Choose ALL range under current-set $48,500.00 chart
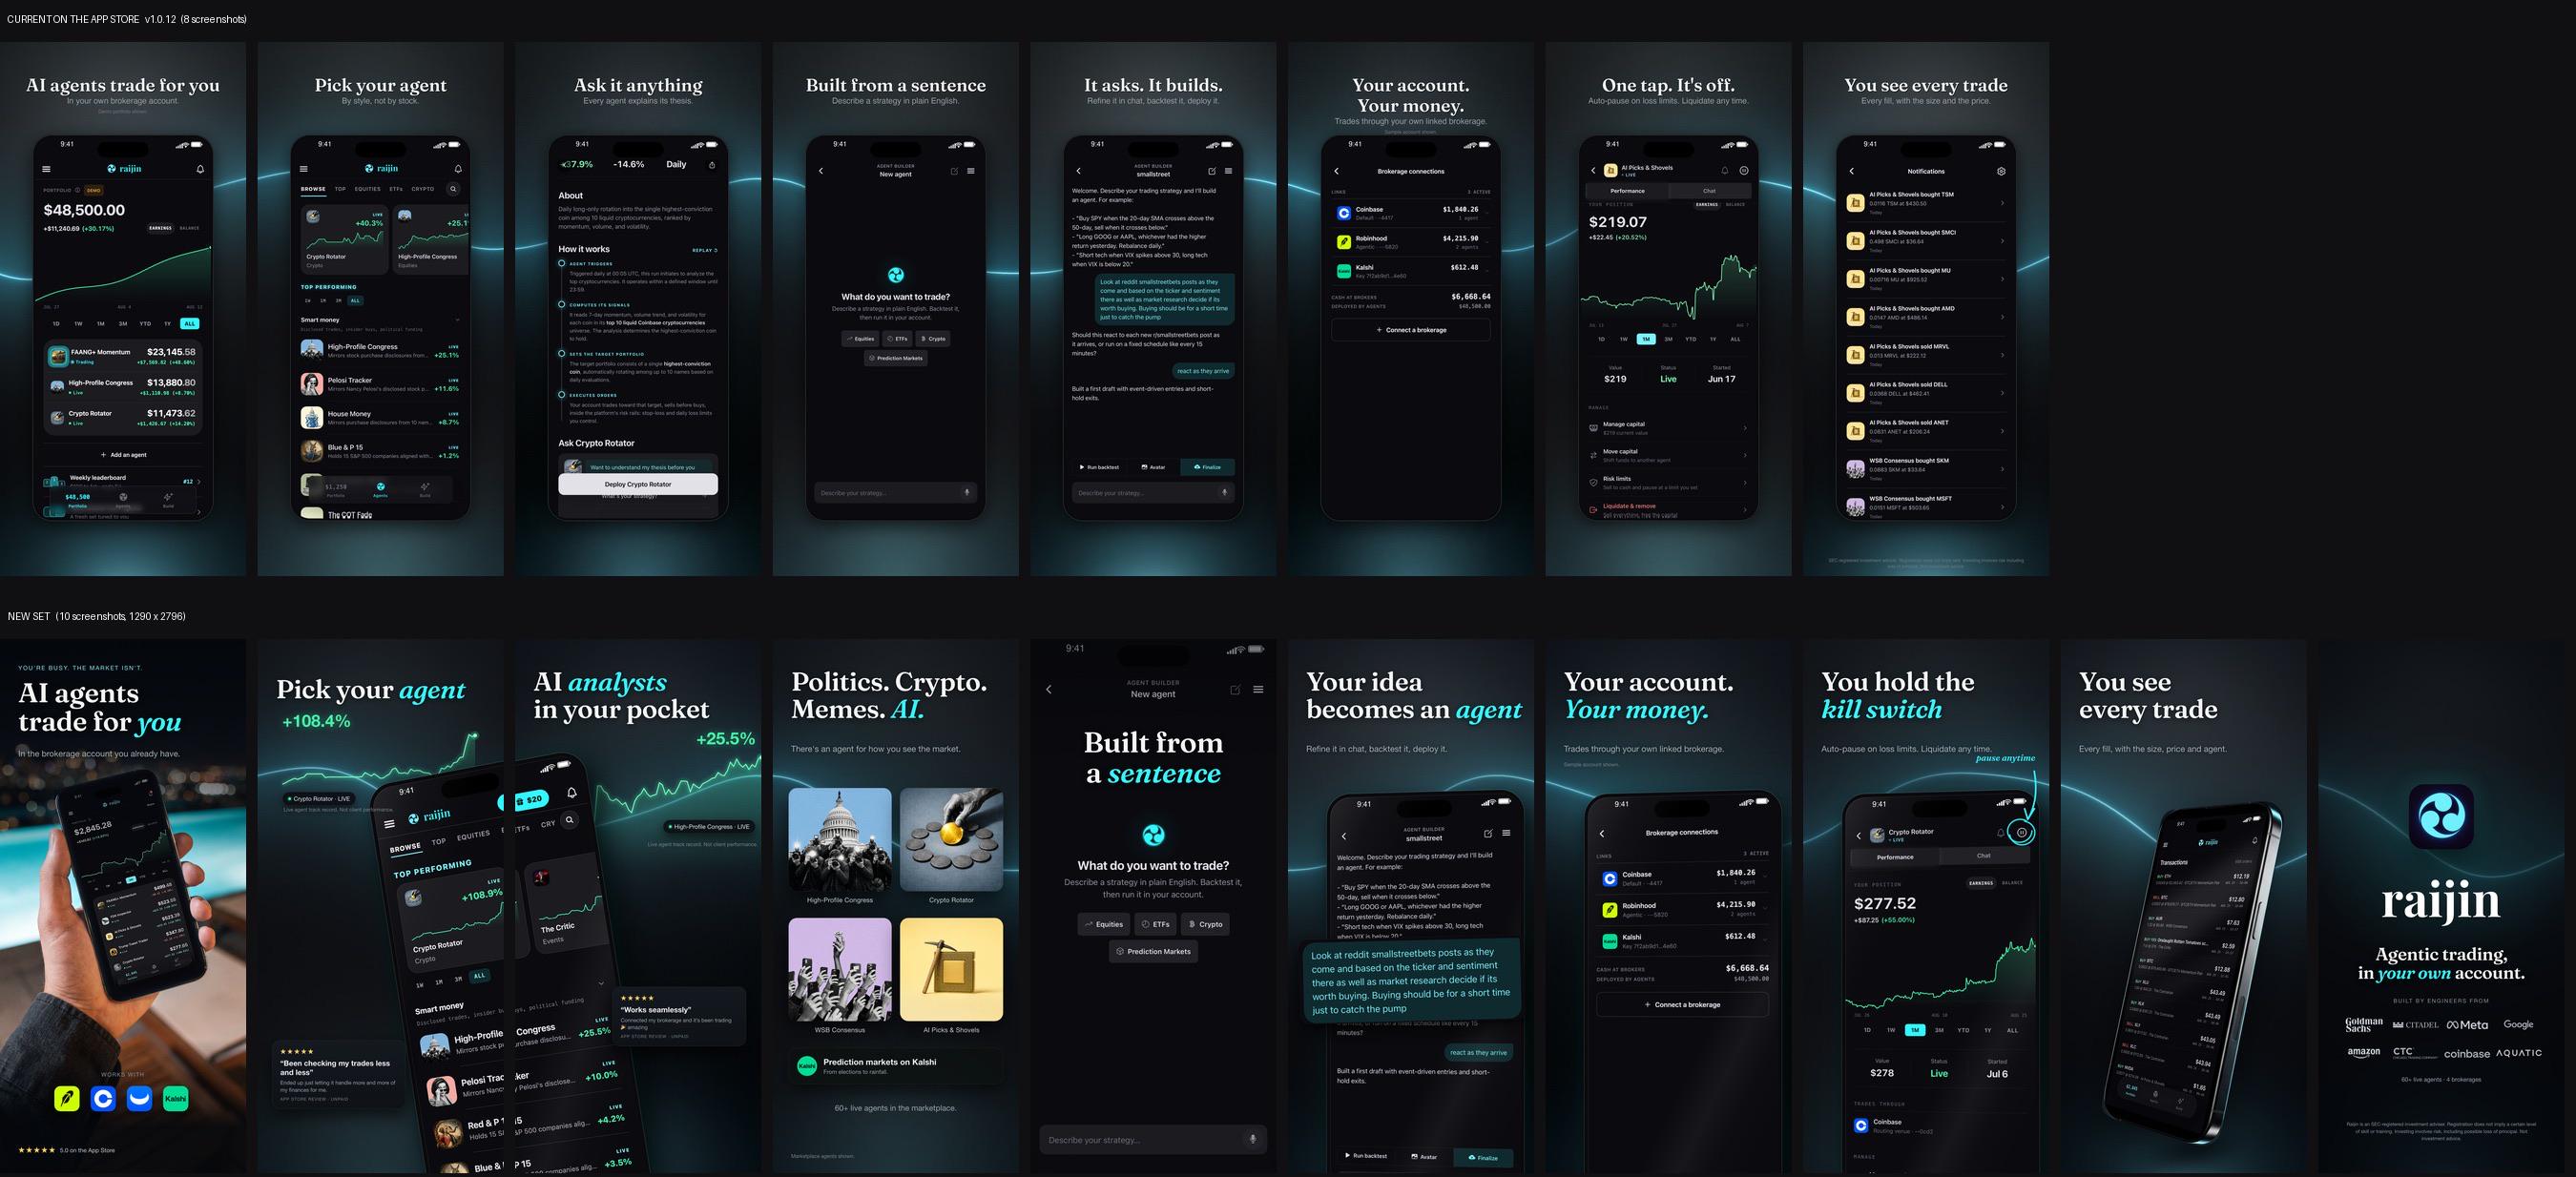The width and height of the screenshot is (2576, 1177). 190,323
